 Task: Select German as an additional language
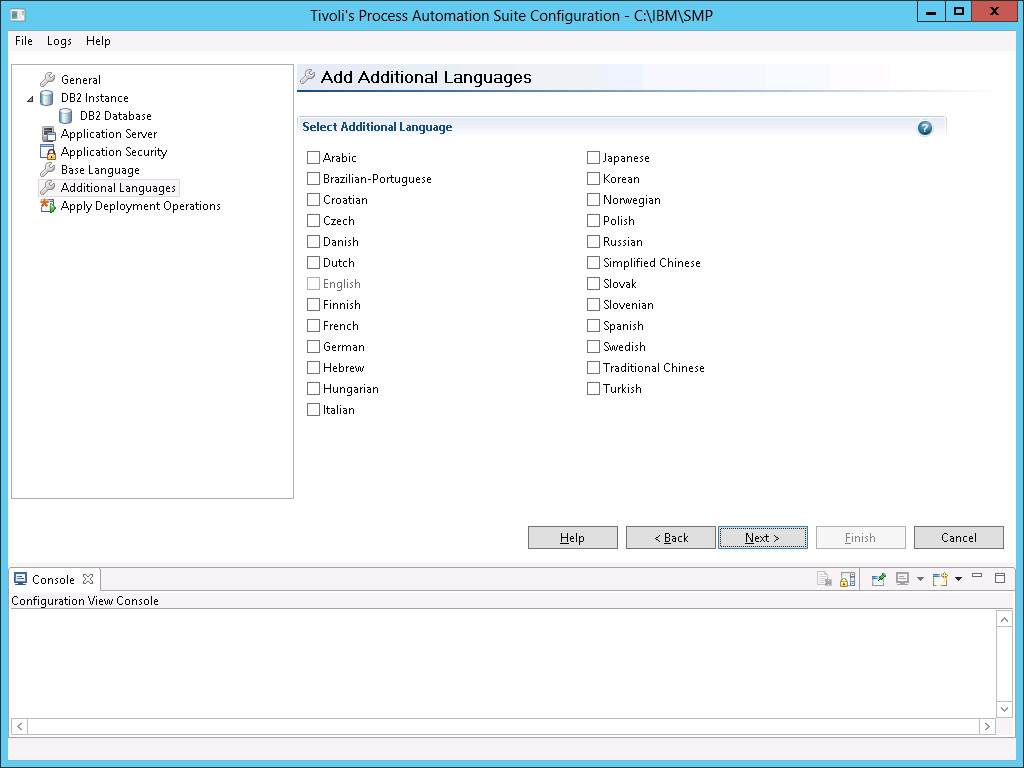tap(313, 346)
